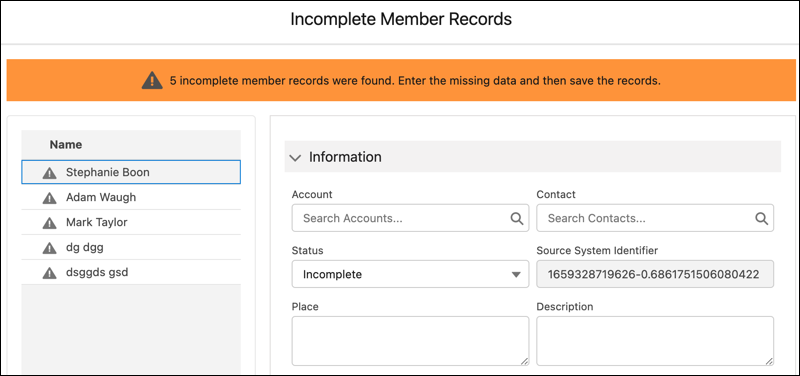Focus the Search Contacts field
The width and height of the screenshot is (800, 376).
pos(655,218)
